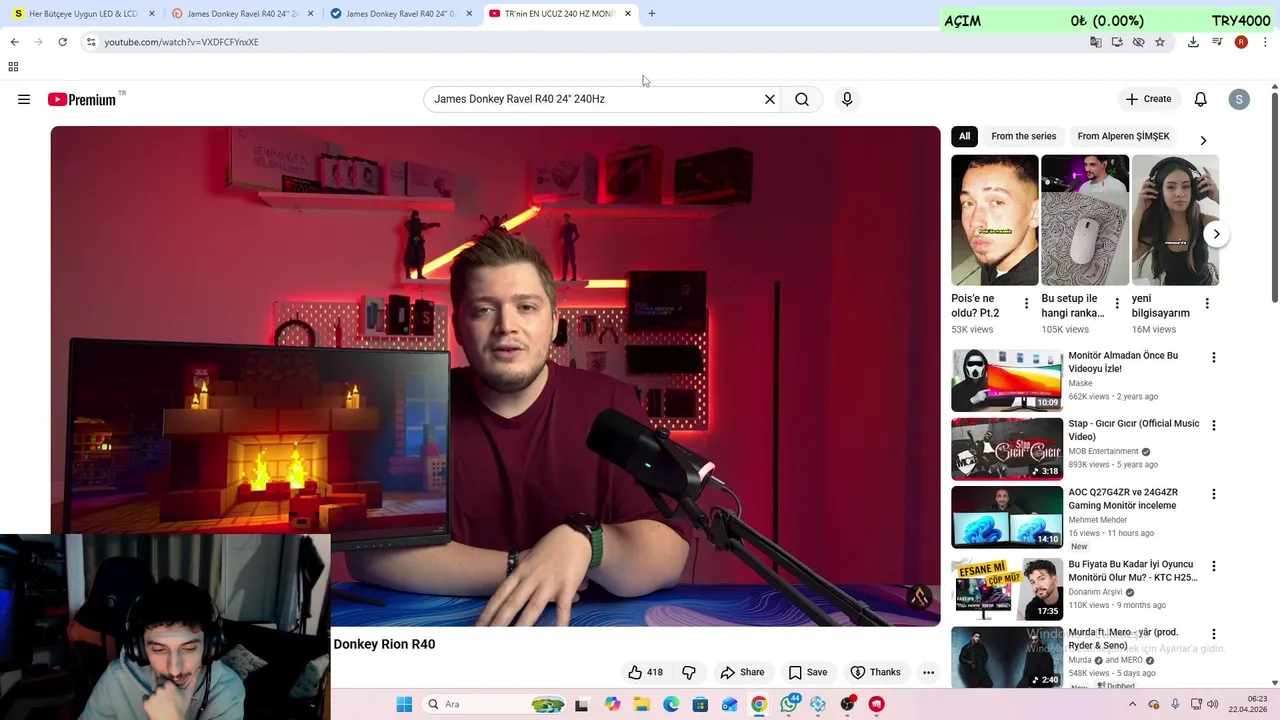The height and width of the screenshot is (720, 1280).
Task: Bookmark this page with the star
Action: 1160,42
